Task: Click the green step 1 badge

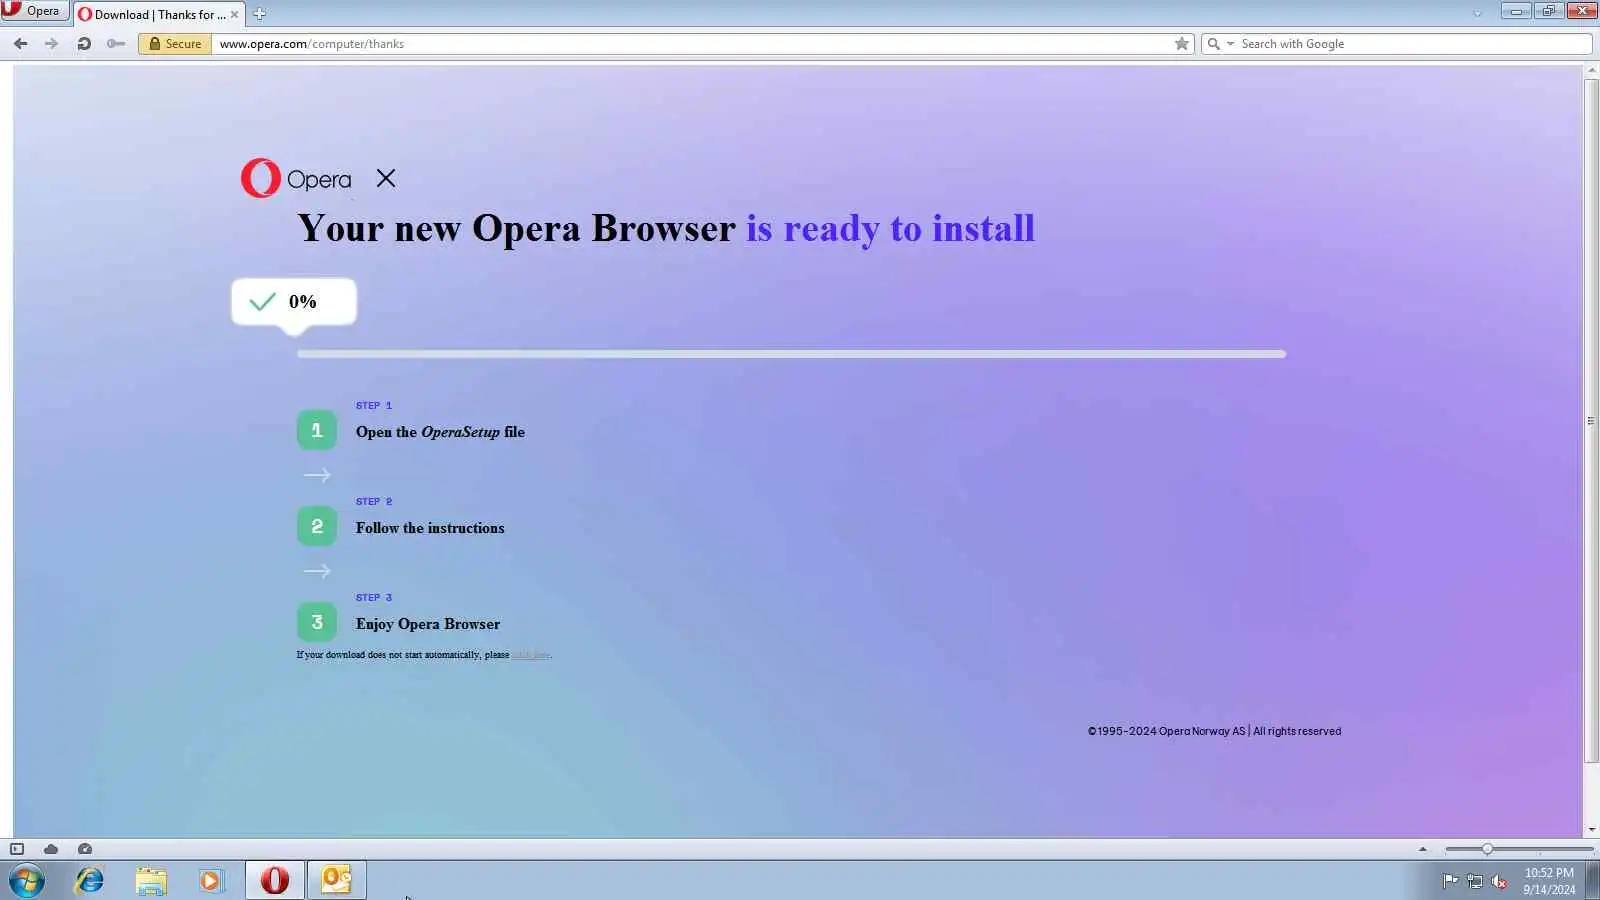Action: [x=317, y=430]
